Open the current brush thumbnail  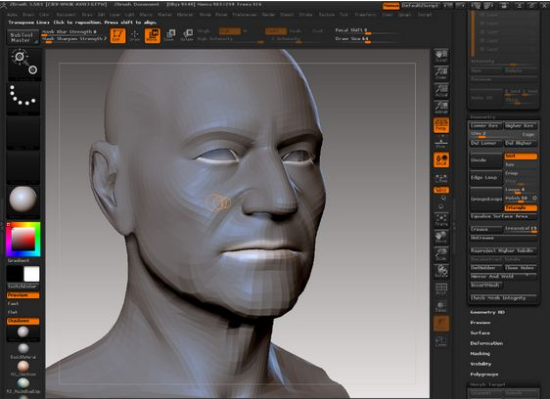point(24,65)
